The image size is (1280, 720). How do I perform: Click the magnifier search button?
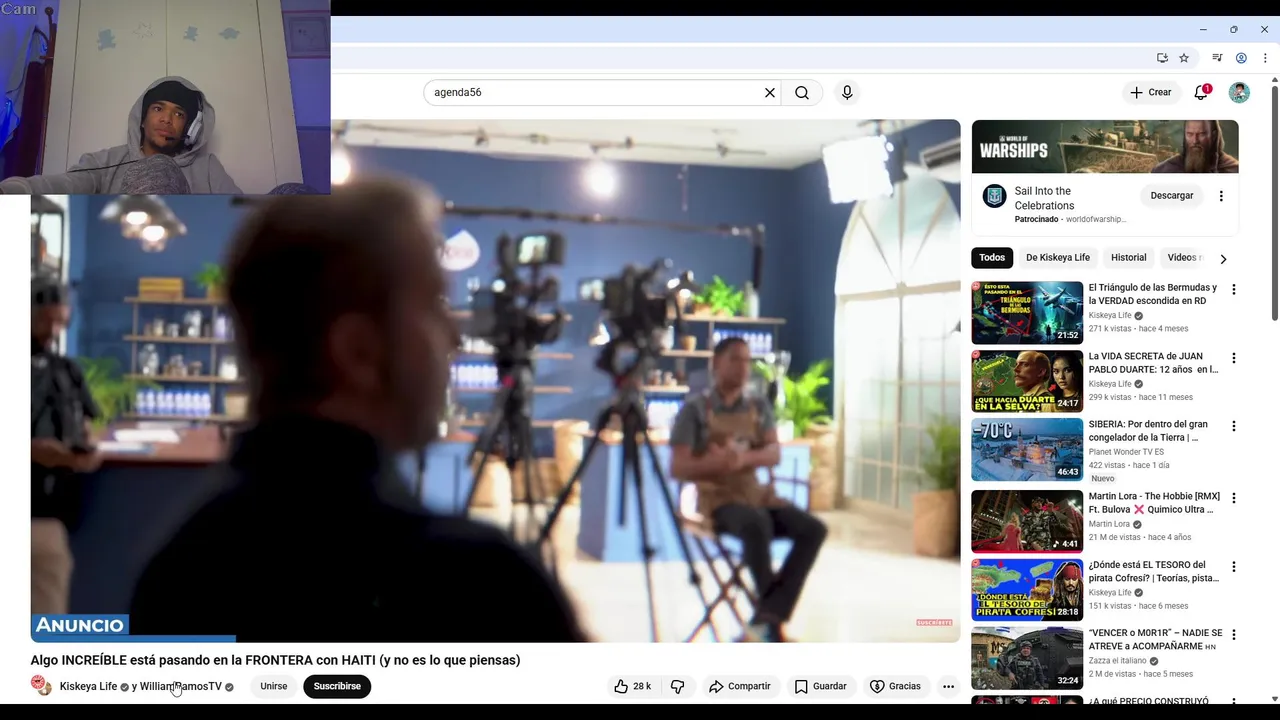pos(802,92)
